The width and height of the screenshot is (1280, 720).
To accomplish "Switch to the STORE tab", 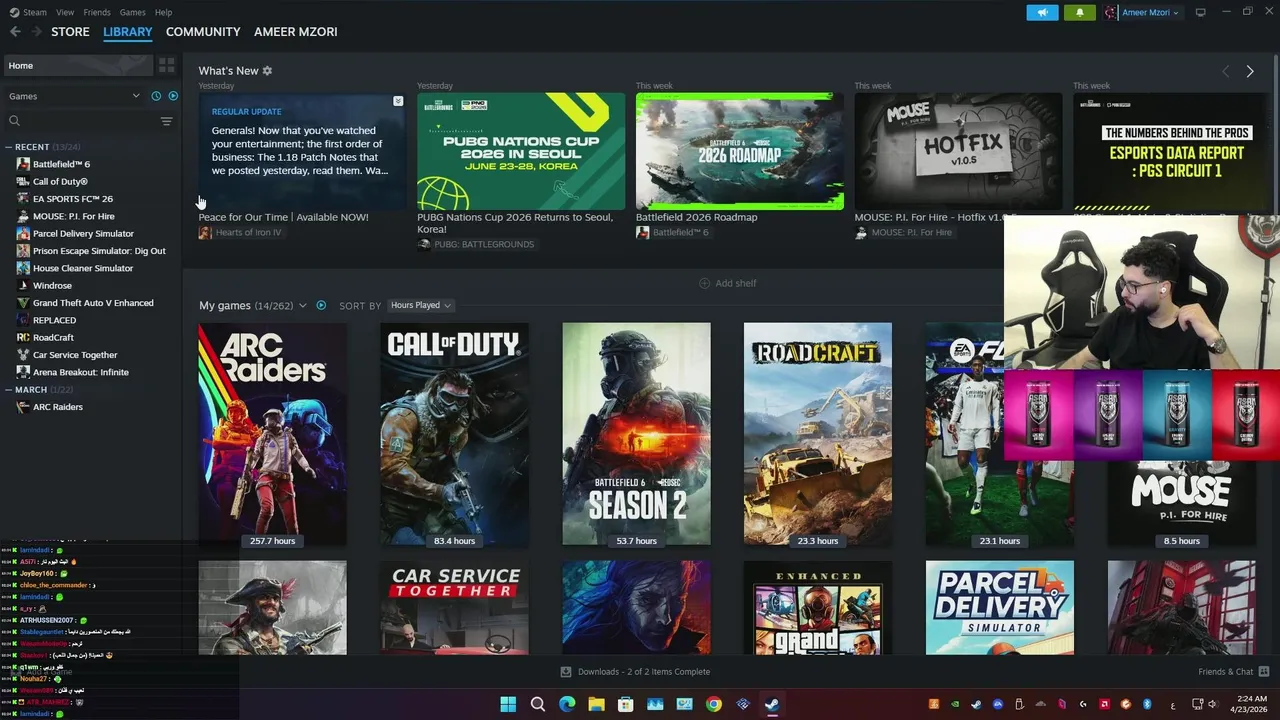I will click(70, 32).
